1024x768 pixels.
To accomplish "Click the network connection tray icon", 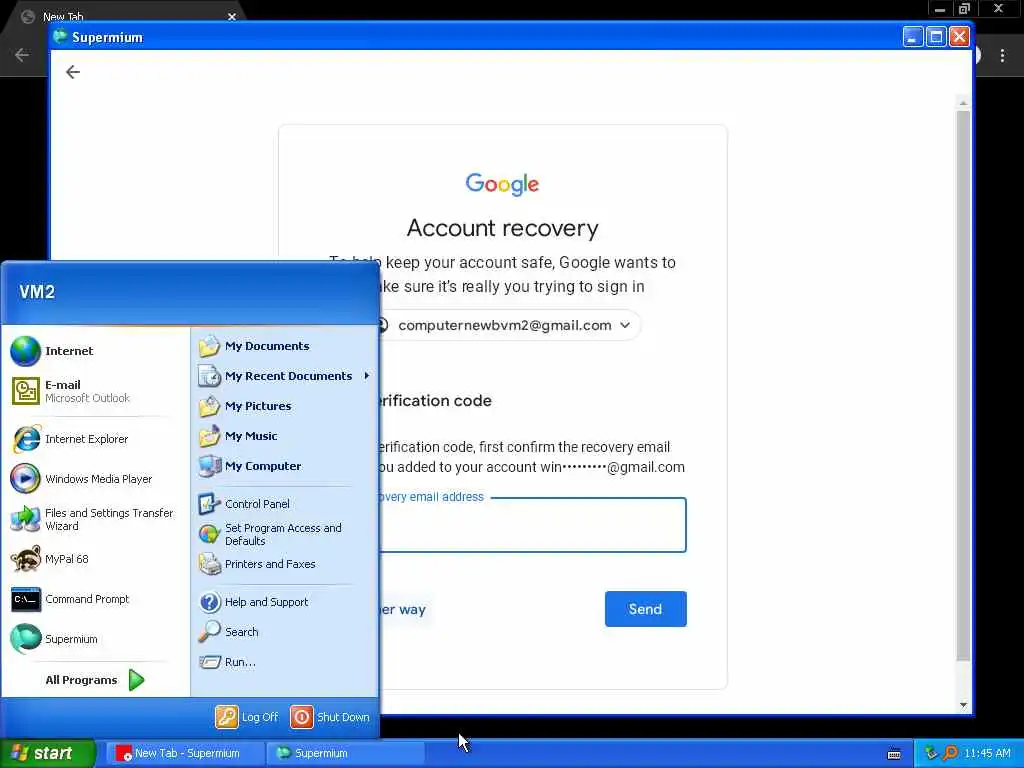I will pos(931,753).
